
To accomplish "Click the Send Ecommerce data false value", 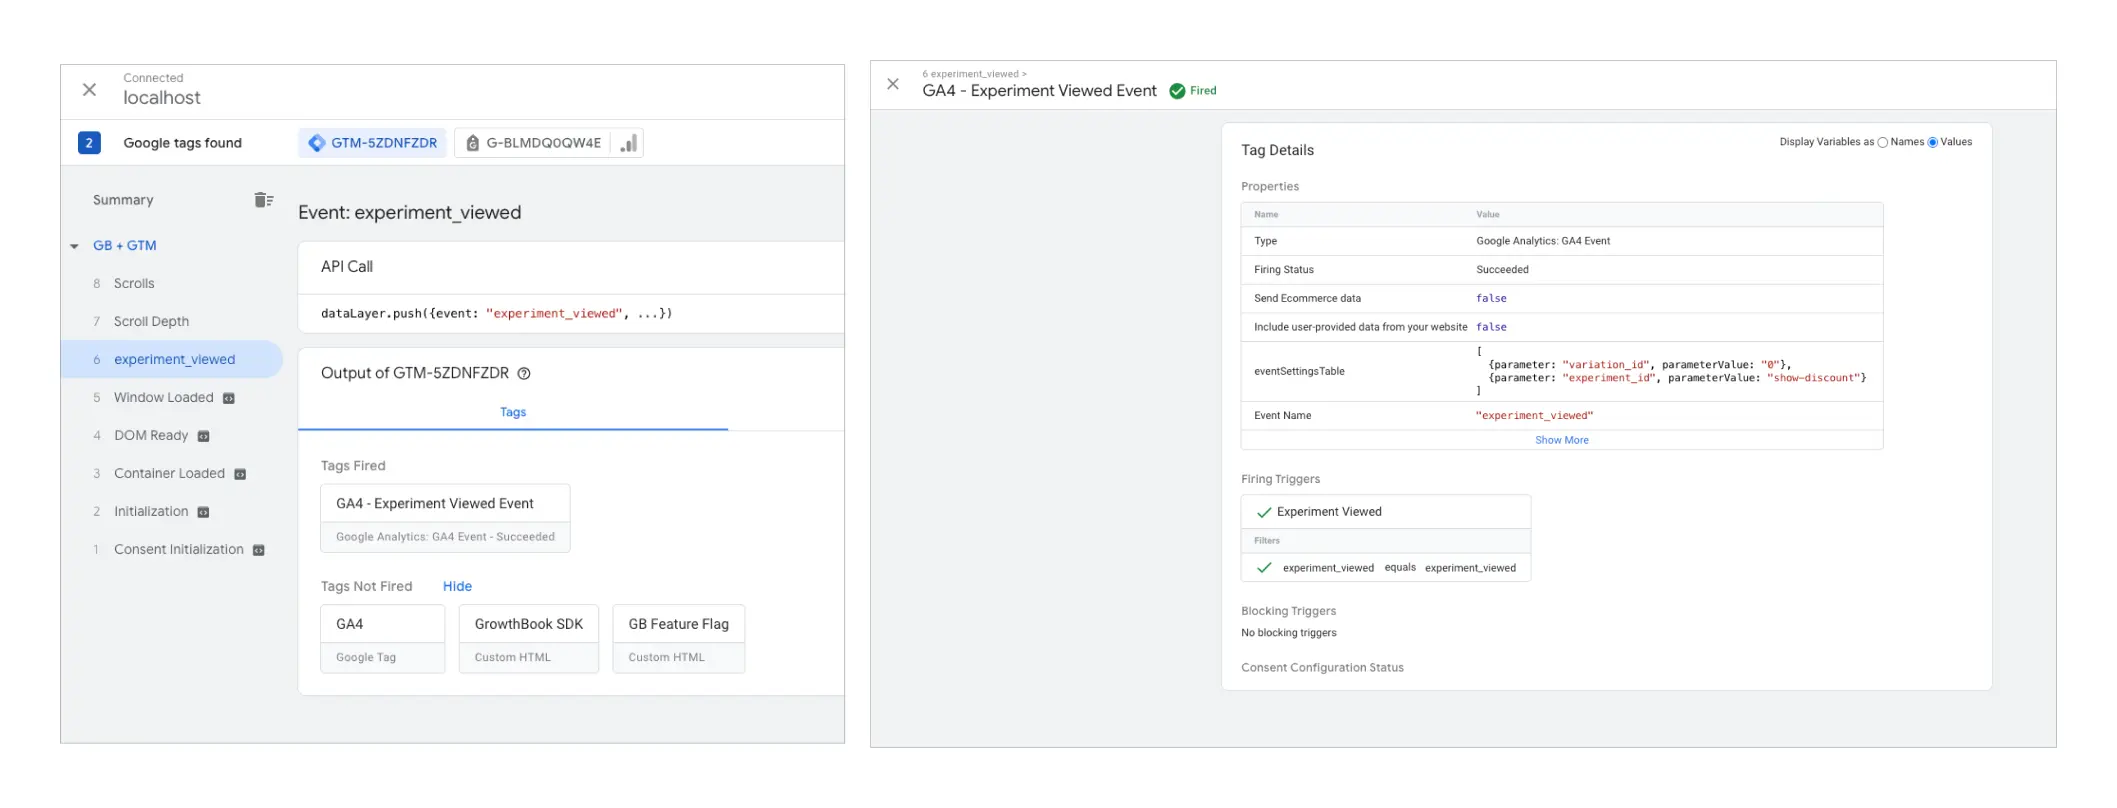I will point(1491,299).
